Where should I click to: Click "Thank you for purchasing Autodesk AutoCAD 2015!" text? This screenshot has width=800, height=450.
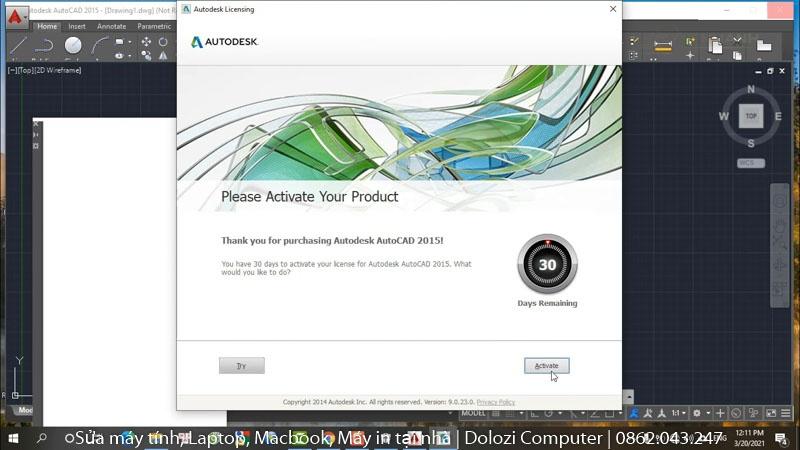click(x=332, y=240)
